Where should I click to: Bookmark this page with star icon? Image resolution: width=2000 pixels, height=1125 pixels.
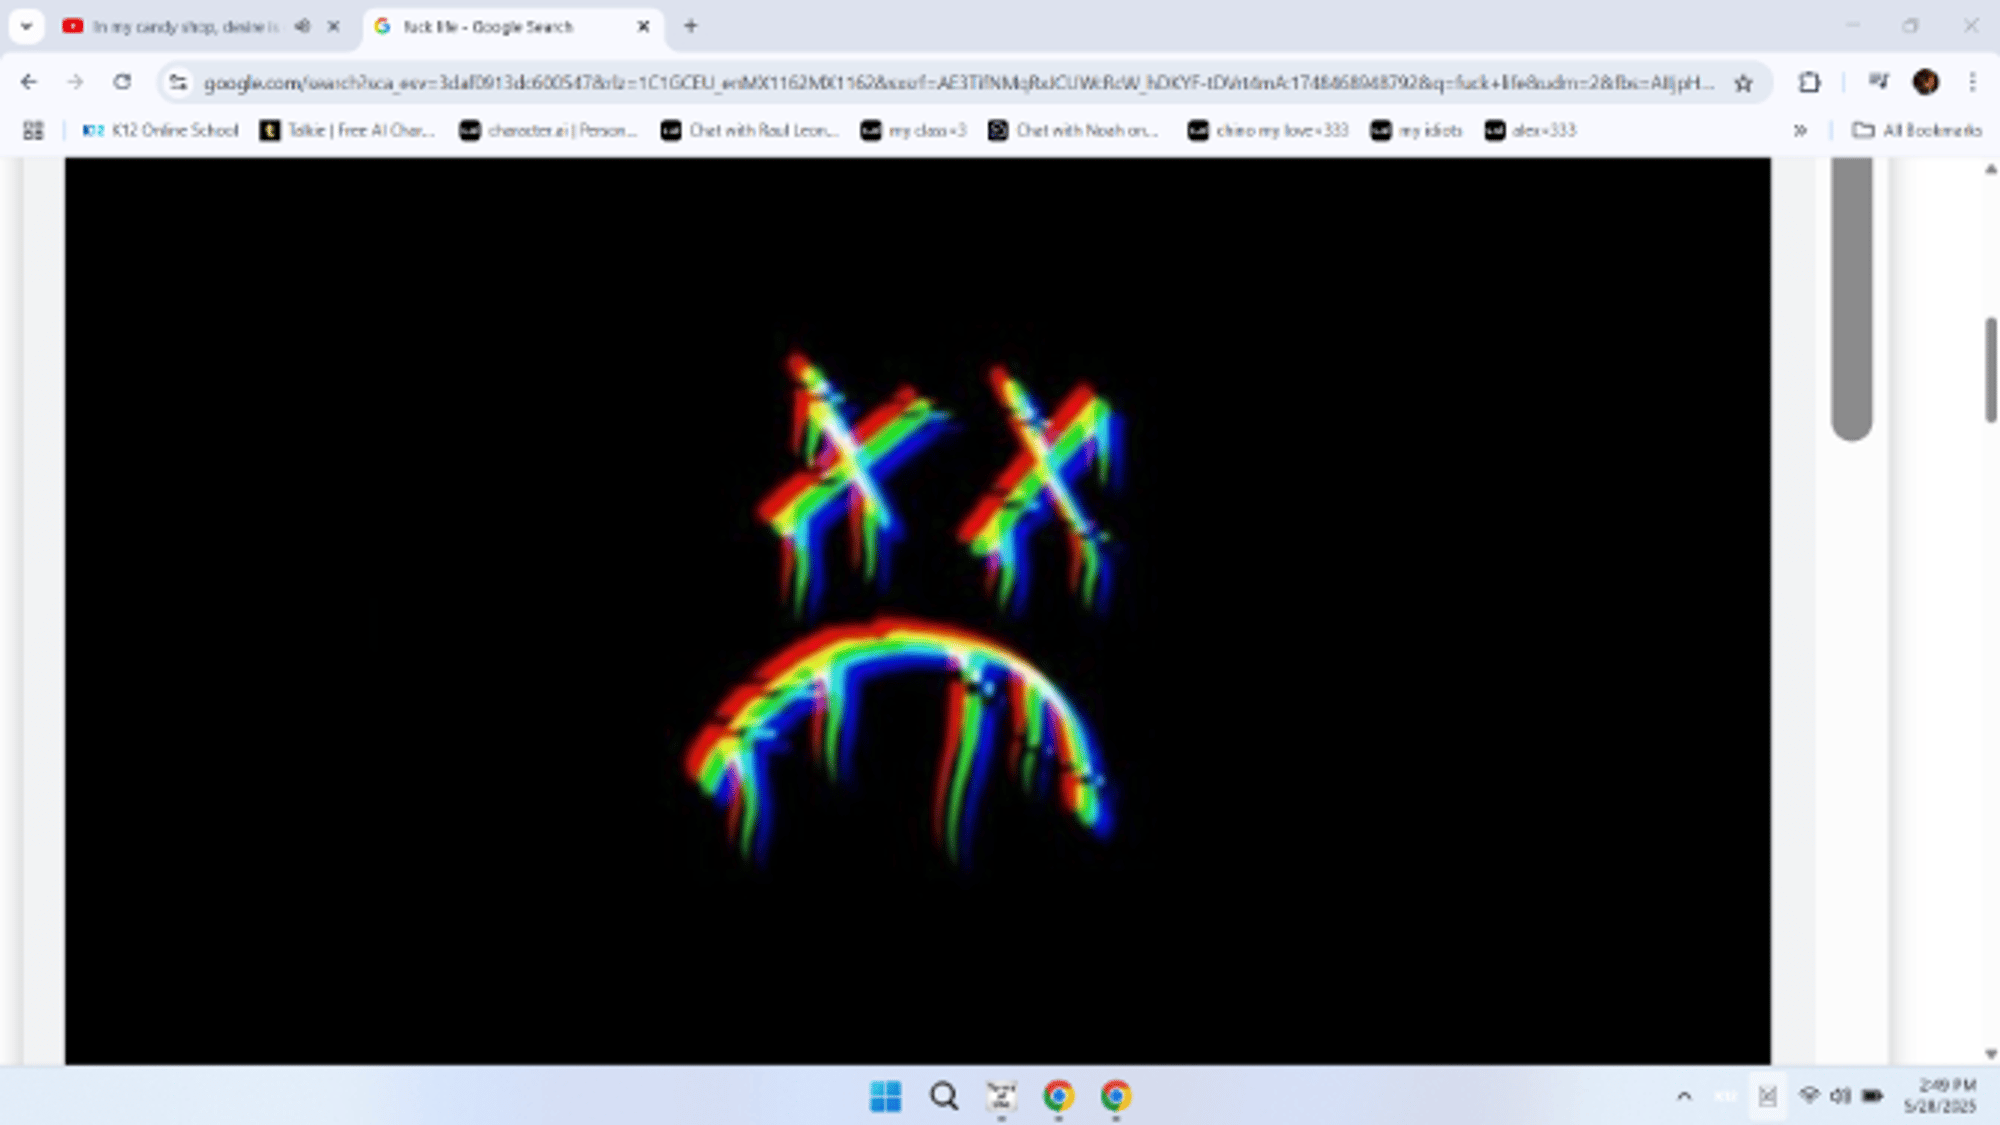[x=1743, y=83]
